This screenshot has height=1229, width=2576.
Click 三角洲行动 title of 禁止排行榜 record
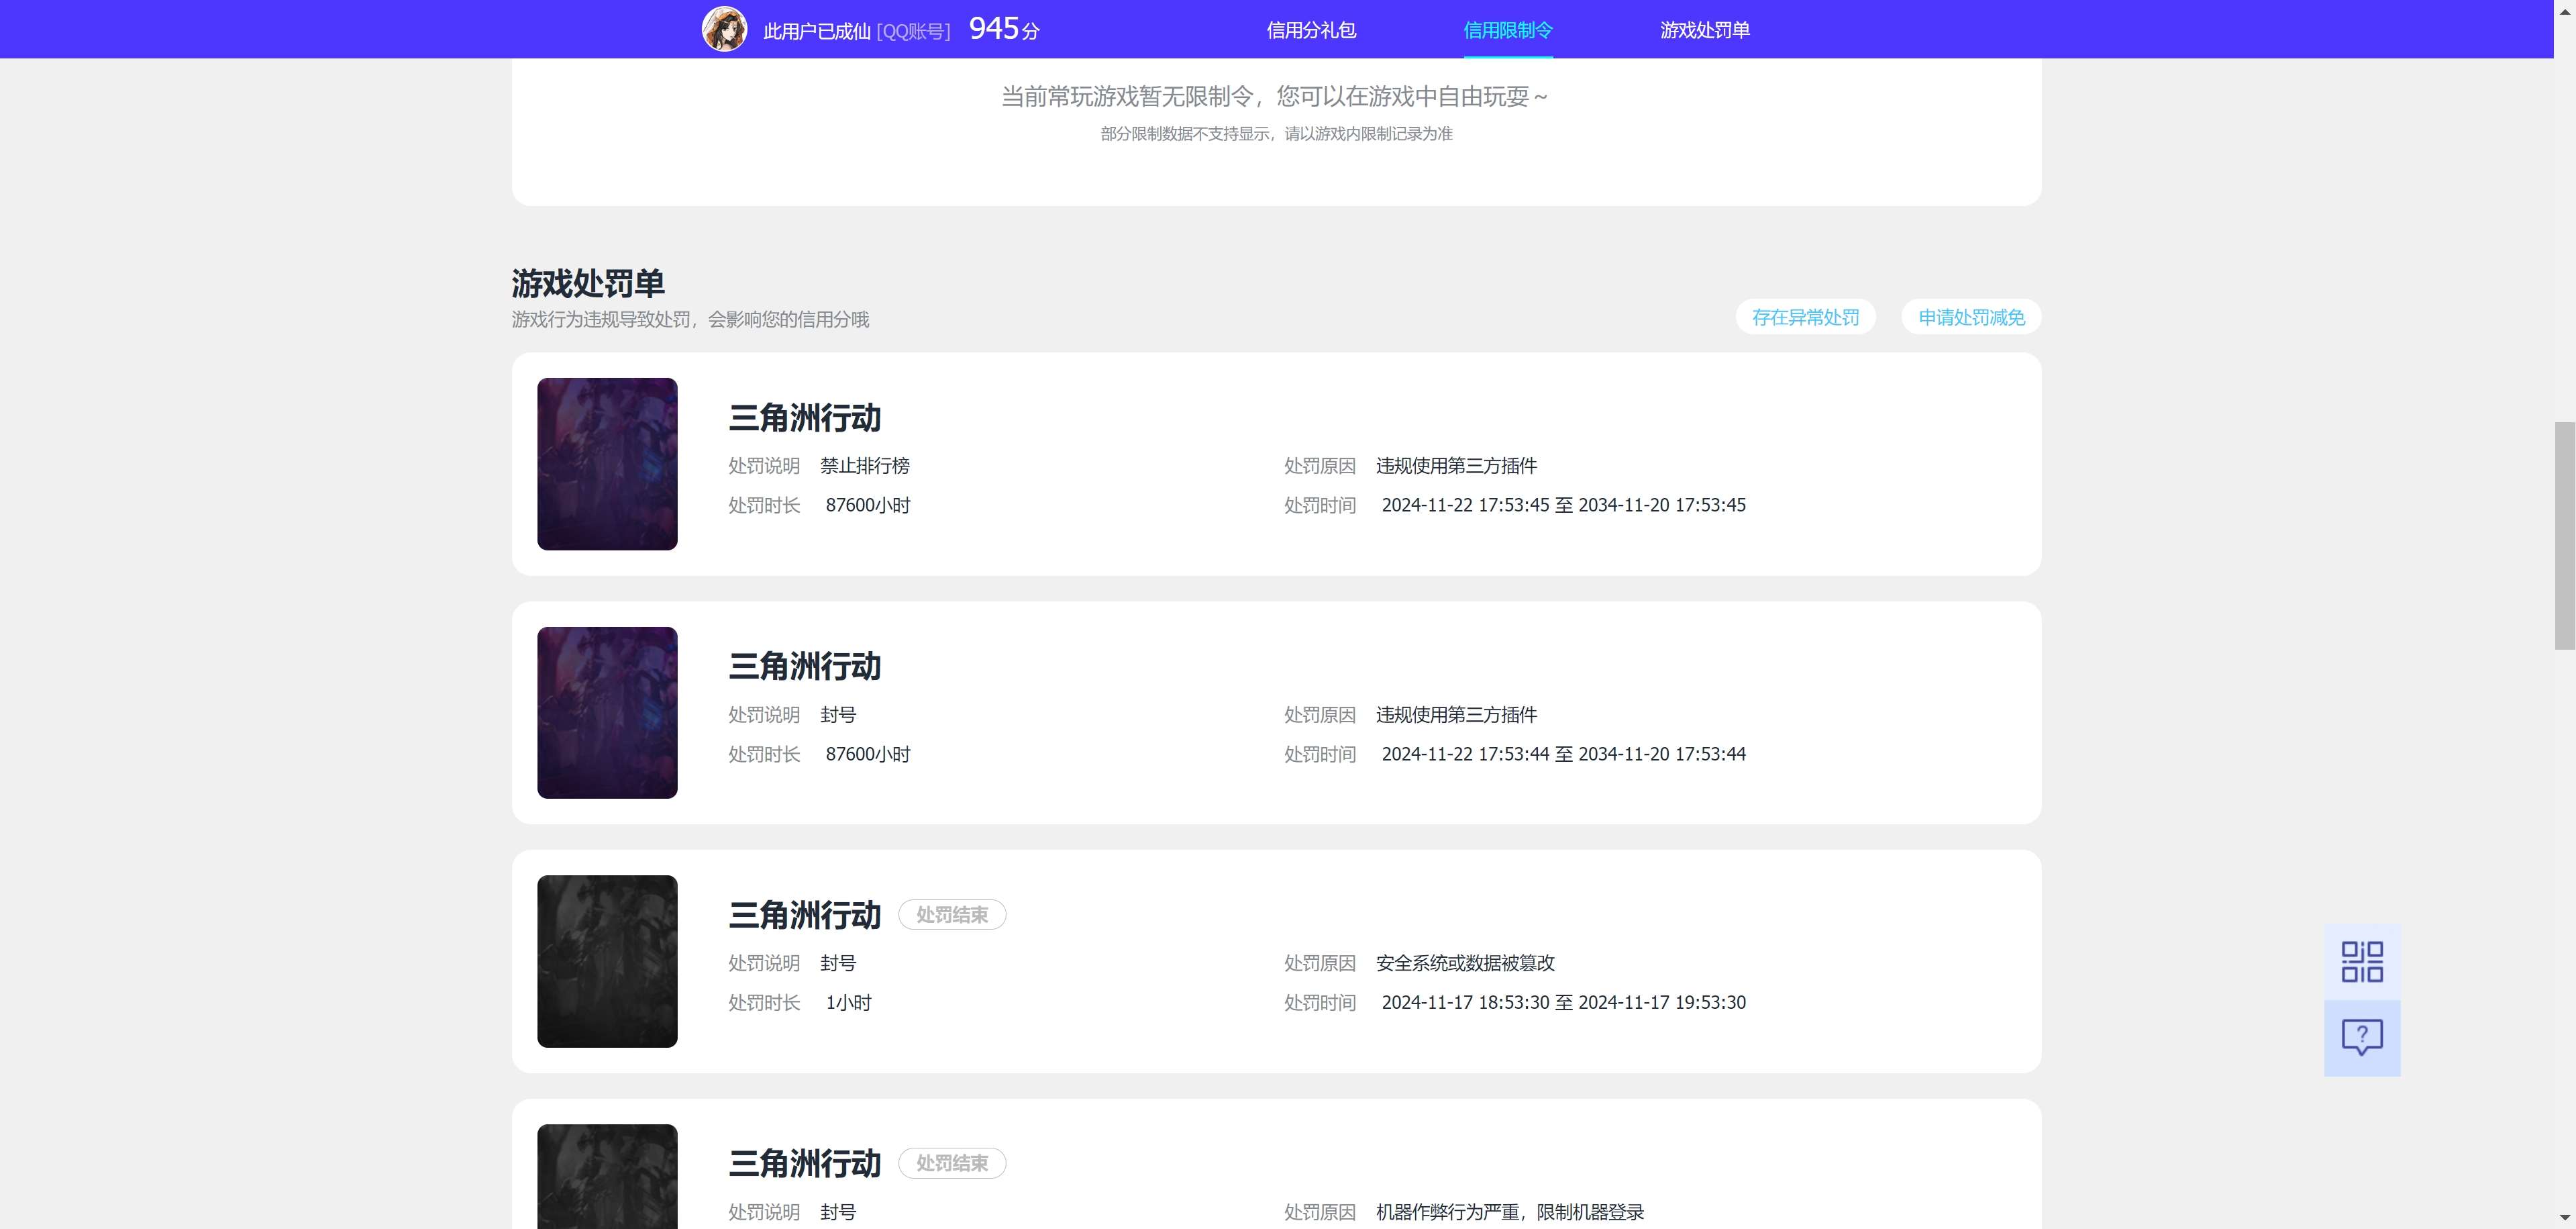pos(804,418)
